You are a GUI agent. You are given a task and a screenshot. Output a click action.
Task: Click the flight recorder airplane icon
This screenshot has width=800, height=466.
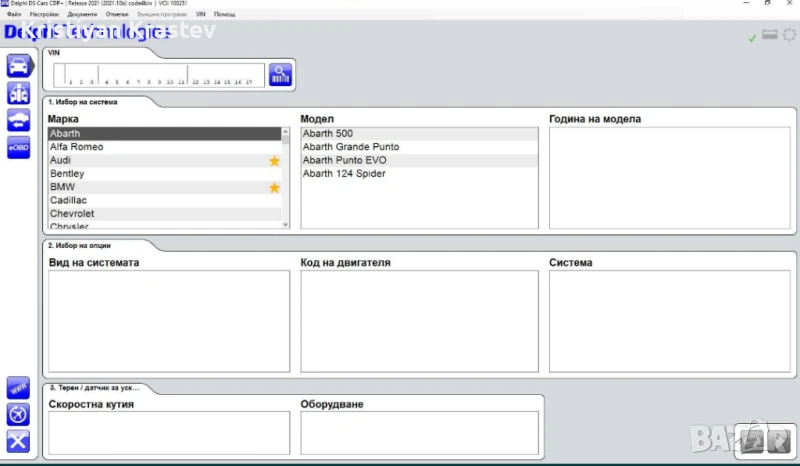[x=18, y=414]
